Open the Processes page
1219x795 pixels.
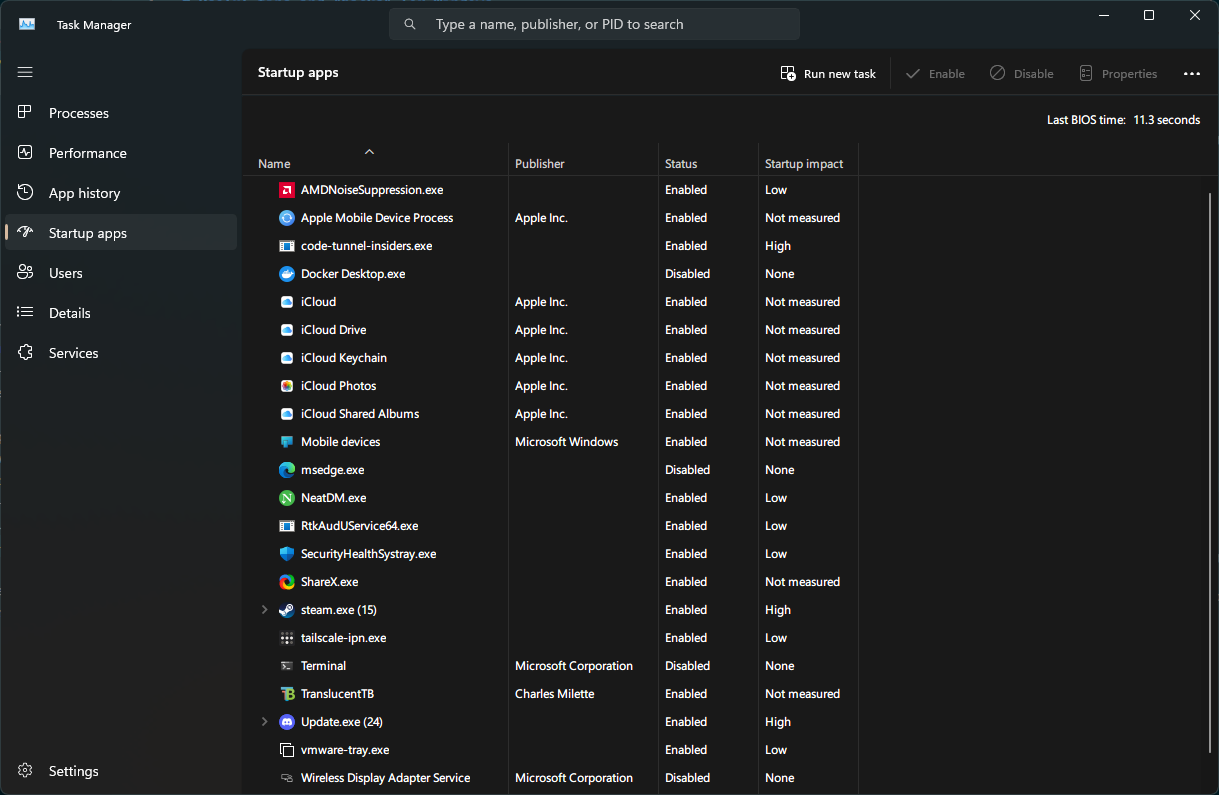pyautogui.click(x=121, y=113)
